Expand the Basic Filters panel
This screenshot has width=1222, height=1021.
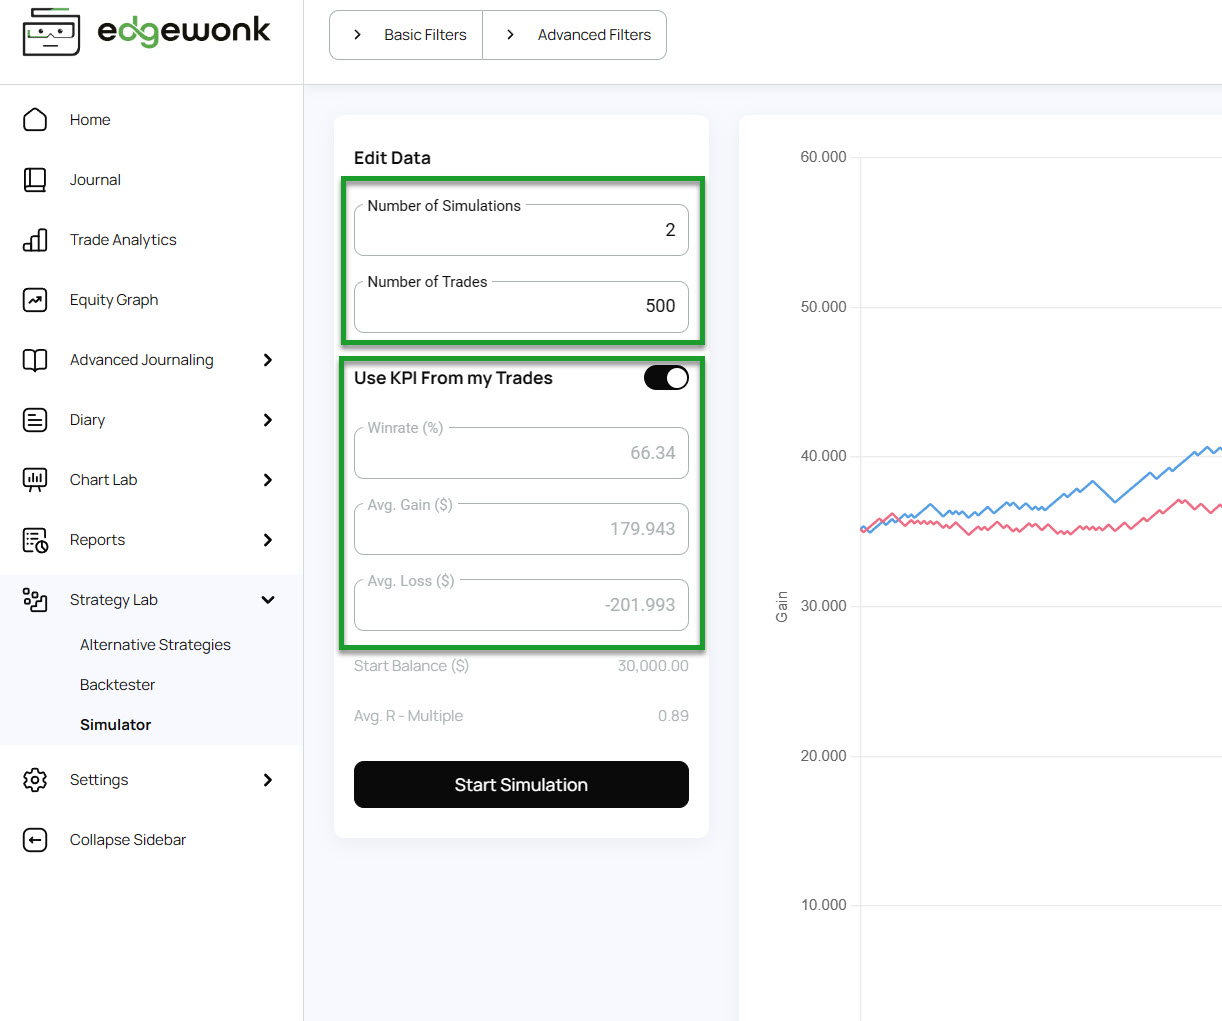coord(406,35)
